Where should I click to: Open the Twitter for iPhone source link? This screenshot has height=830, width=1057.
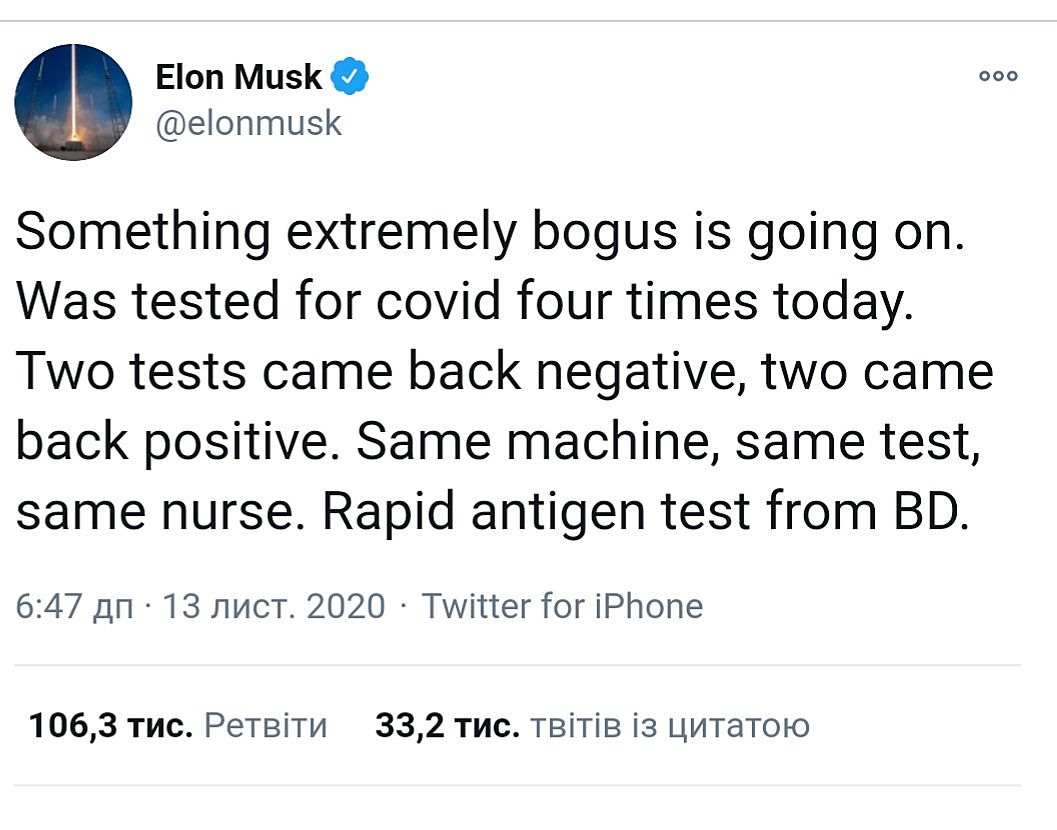coord(562,606)
